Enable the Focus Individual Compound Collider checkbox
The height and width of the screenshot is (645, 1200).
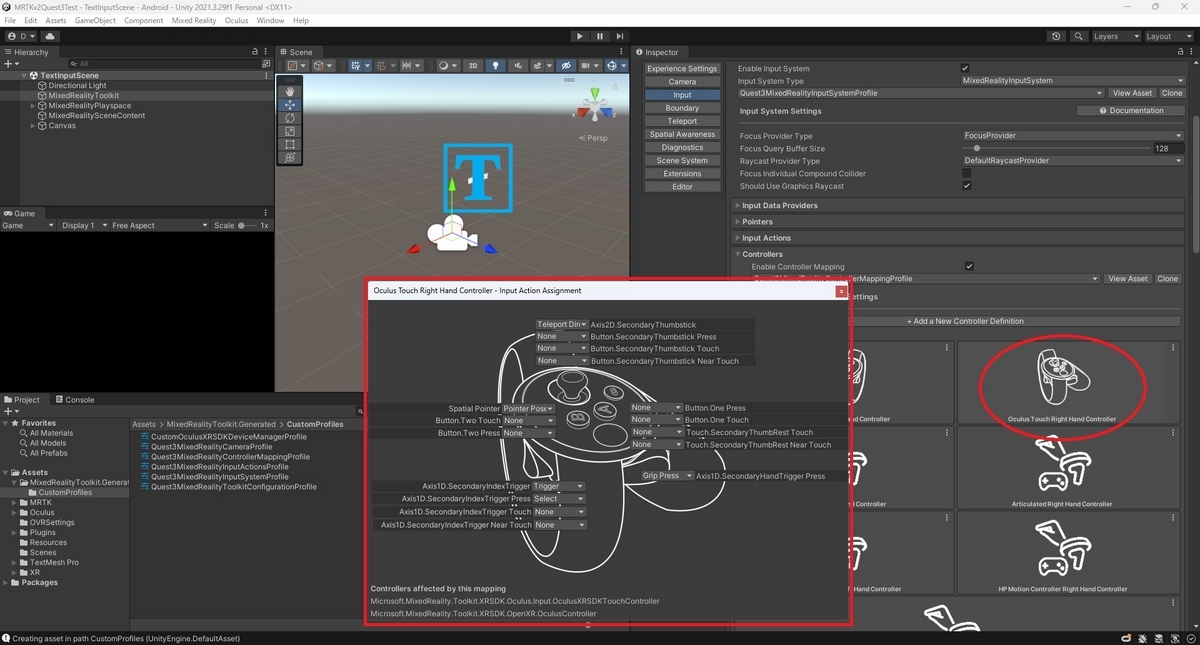966,173
